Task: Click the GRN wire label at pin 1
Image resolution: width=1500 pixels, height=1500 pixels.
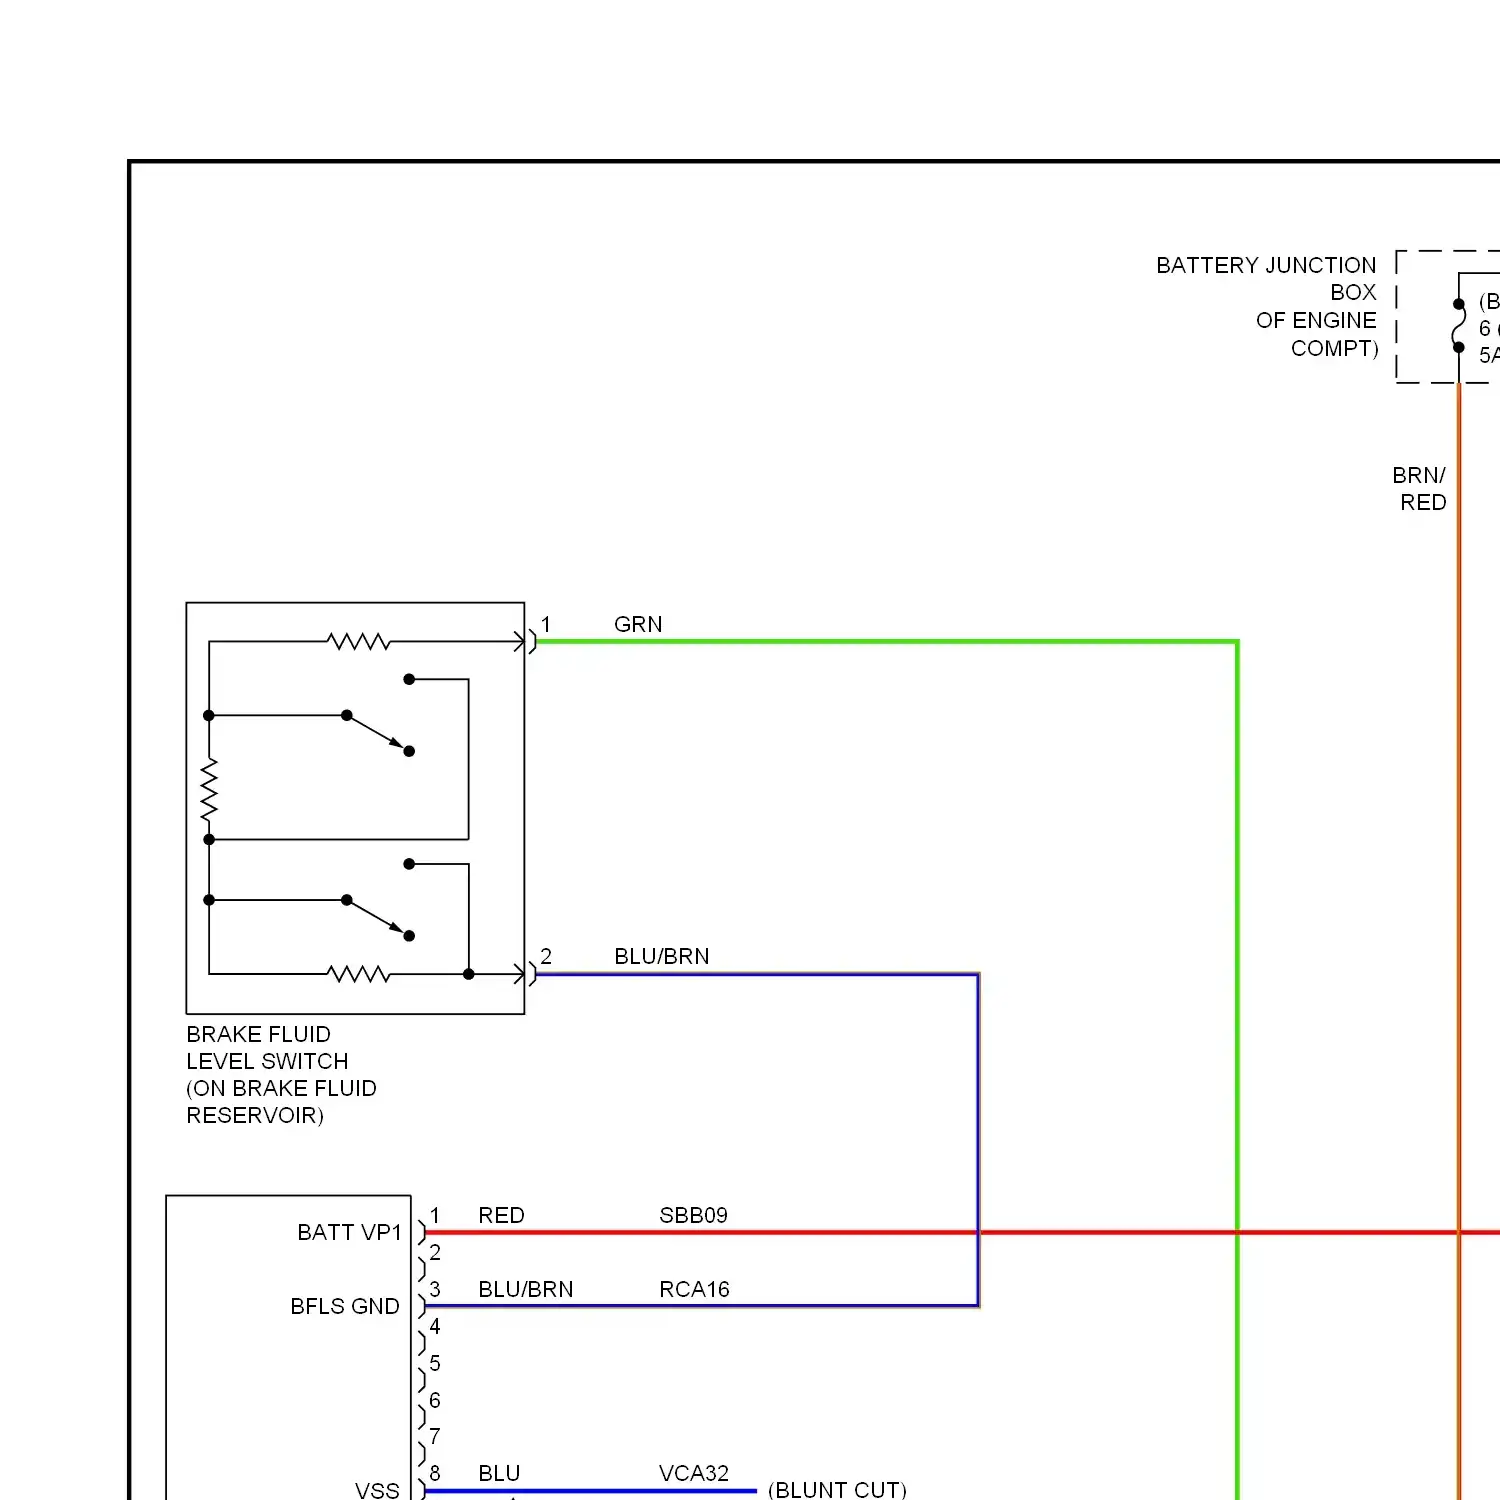Action: [x=638, y=624]
